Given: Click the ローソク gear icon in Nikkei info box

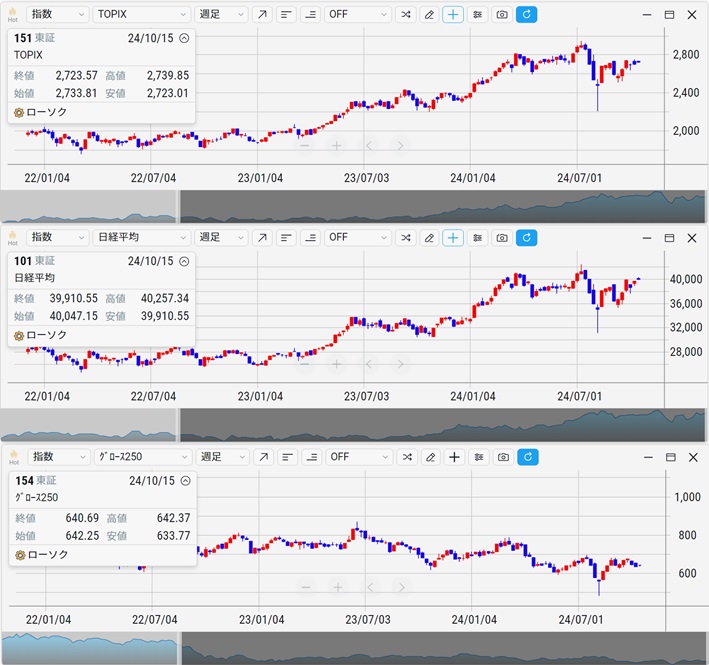Looking at the screenshot, I should tap(19, 335).
